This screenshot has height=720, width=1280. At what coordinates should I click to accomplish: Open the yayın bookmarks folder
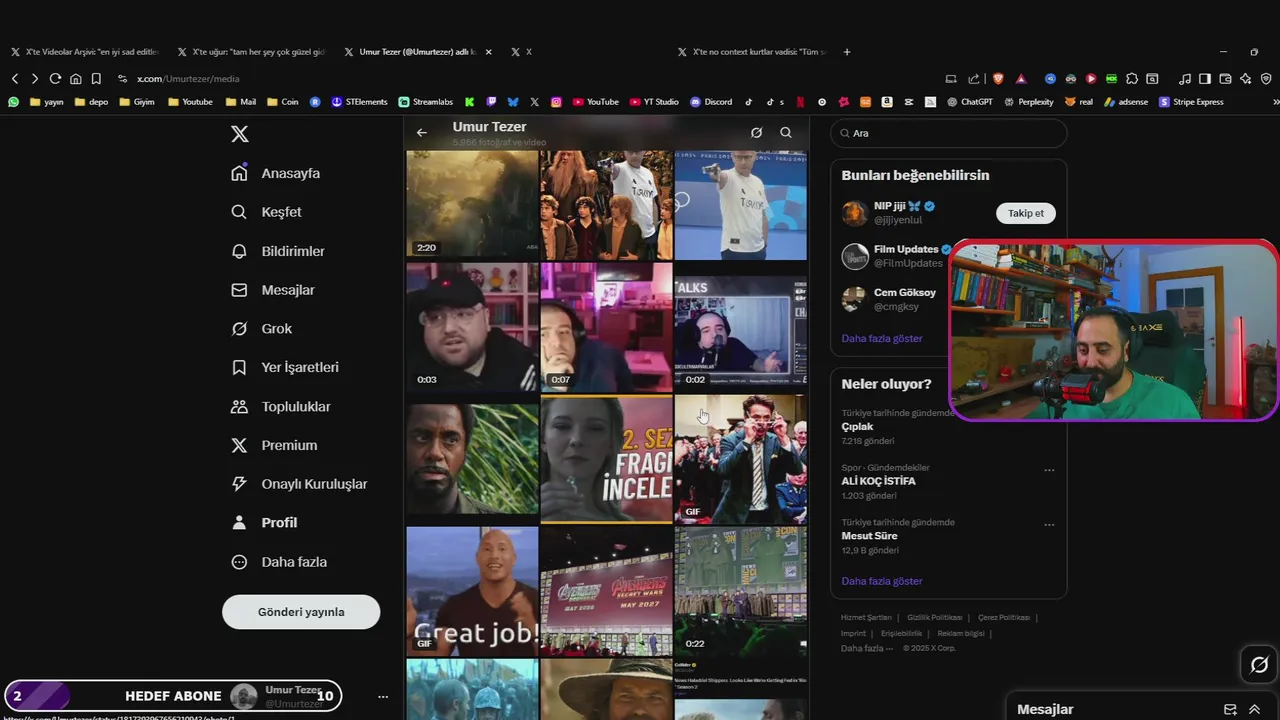click(x=47, y=102)
